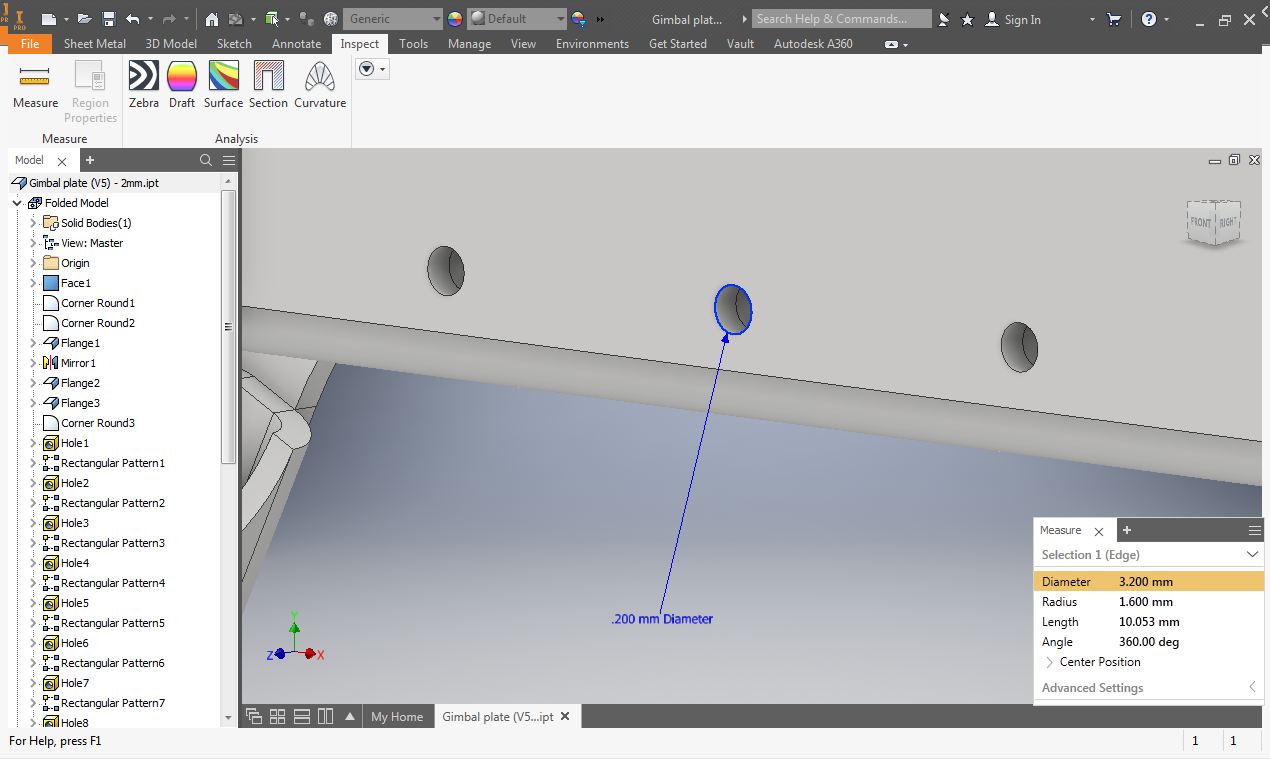This screenshot has width=1270, height=760.
Task: Start Draft analysis
Action: coord(182,85)
